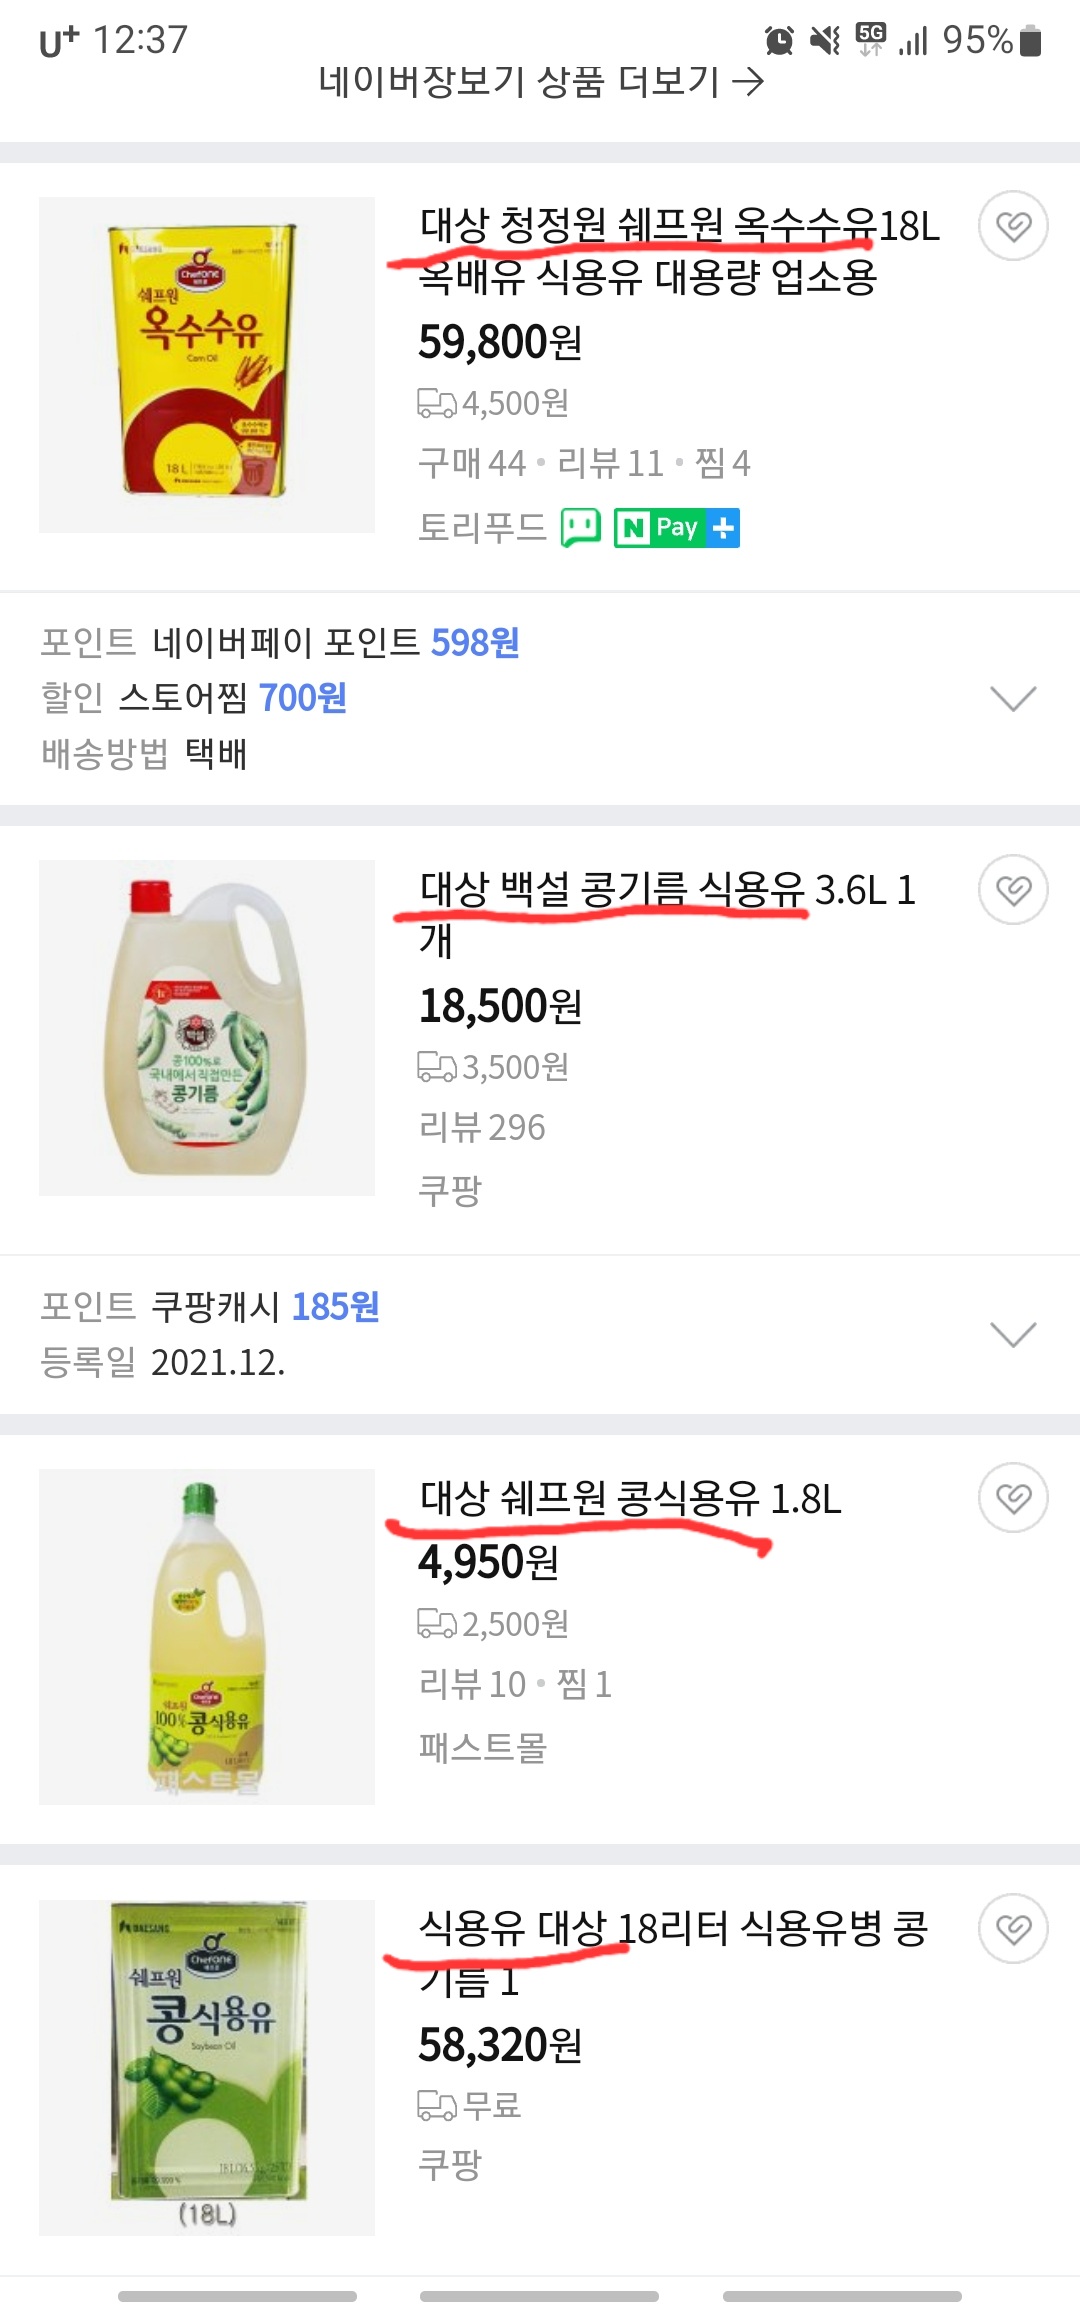The width and height of the screenshot is (1080, 2316).
Task: Tap the alarm icon in status bar
Action: 779,41
